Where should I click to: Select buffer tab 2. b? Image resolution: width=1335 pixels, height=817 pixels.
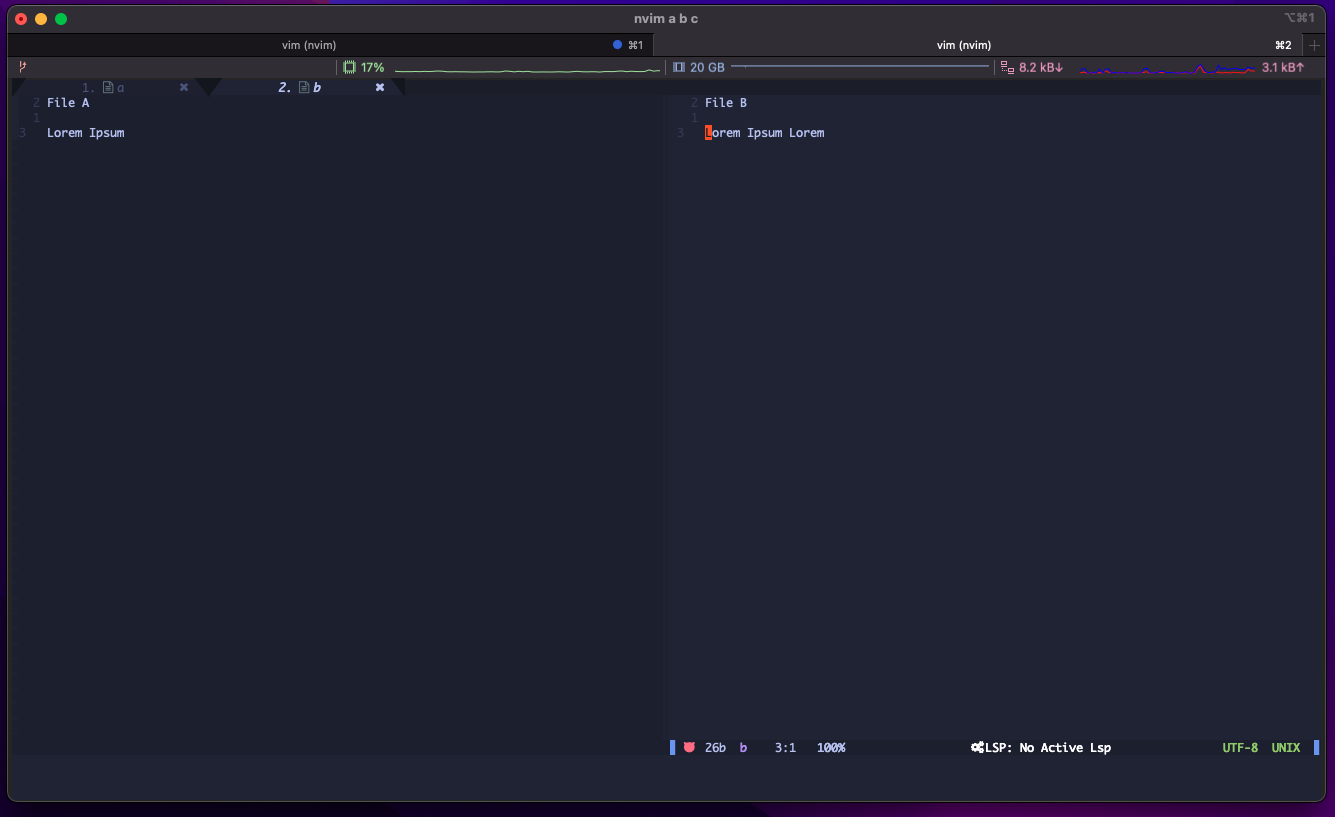tap(305, 88)
